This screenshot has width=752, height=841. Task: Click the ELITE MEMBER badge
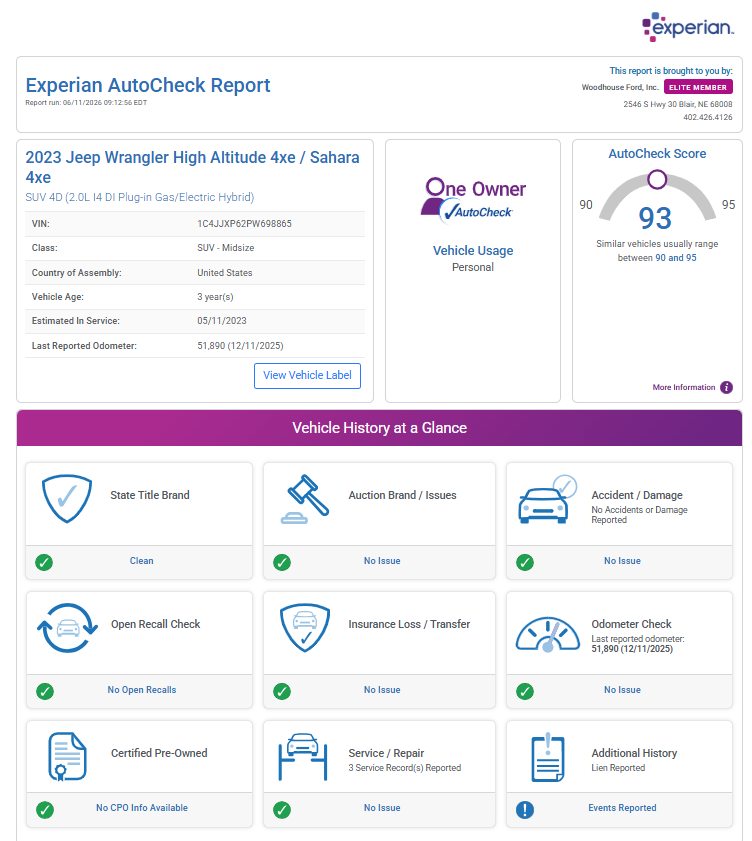coord(698,87)
